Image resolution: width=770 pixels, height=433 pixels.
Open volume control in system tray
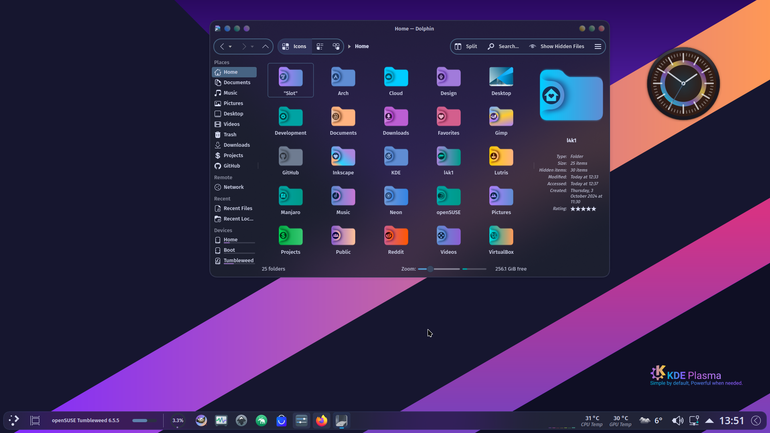[x=677, y=421]
